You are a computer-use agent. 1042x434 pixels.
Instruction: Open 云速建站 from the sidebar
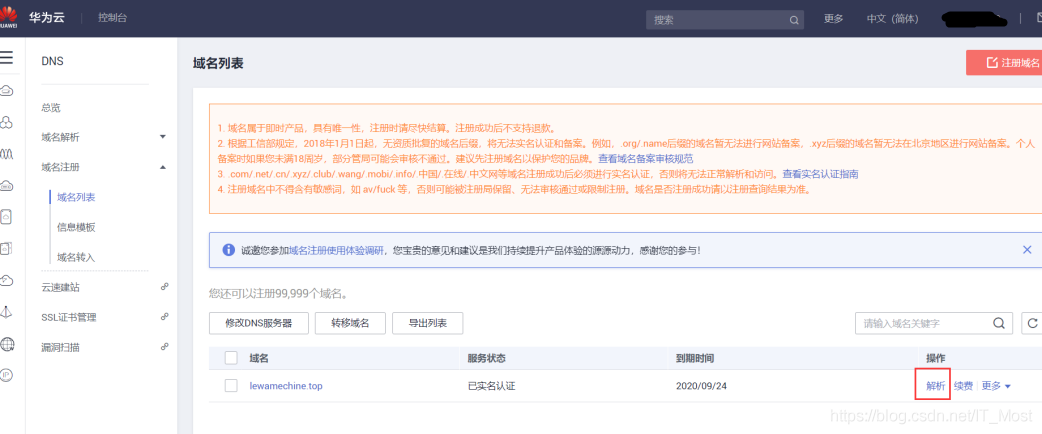(x=60, y=287)
